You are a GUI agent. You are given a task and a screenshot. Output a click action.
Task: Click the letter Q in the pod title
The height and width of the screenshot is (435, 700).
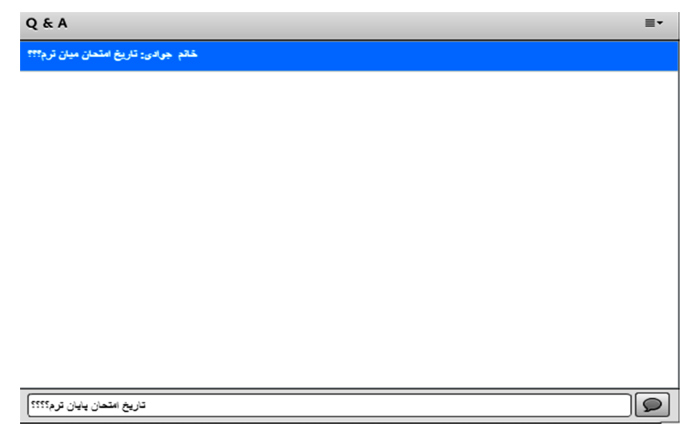(32, 23)
